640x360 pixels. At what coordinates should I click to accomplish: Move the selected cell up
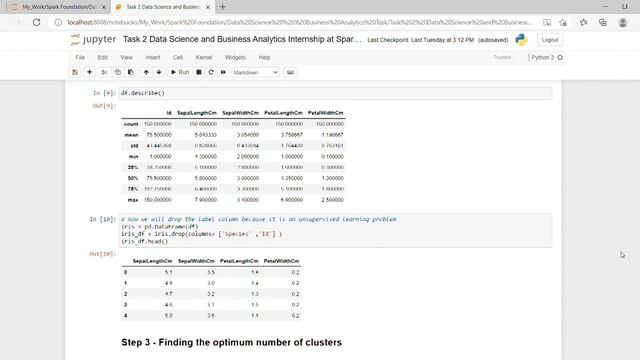(146, 72)
